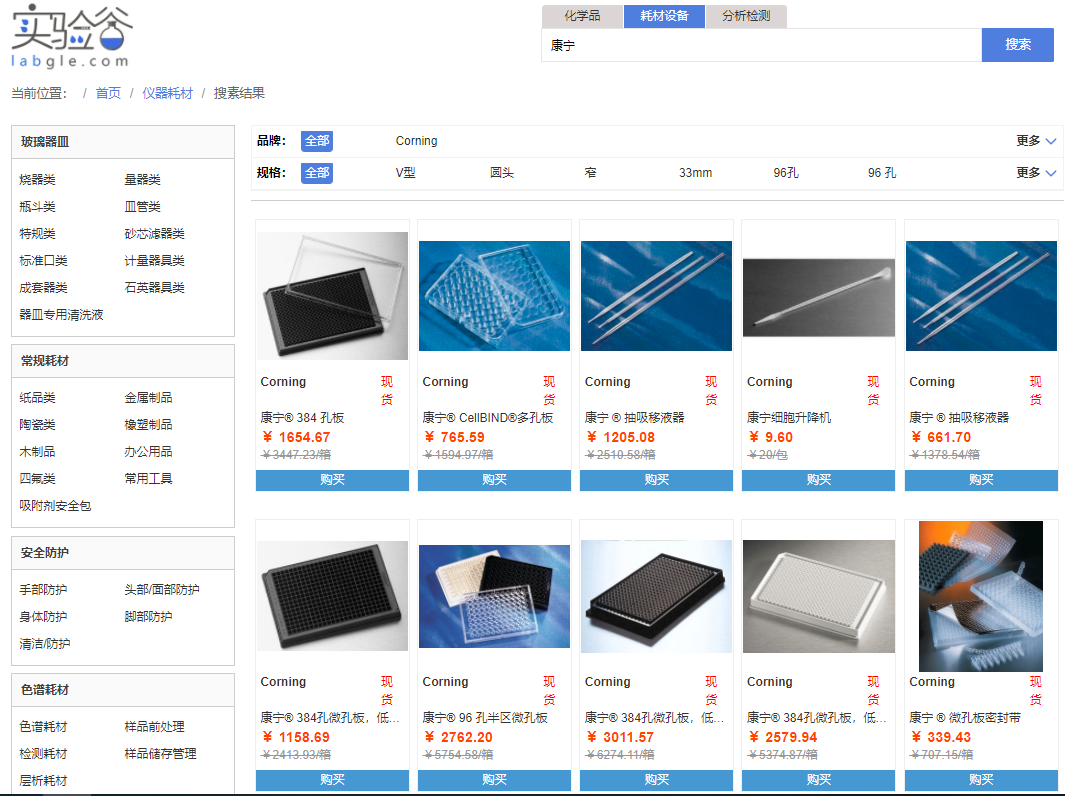Open the 检测耗材 category
1065x796 pixels.
coord(43,754)
